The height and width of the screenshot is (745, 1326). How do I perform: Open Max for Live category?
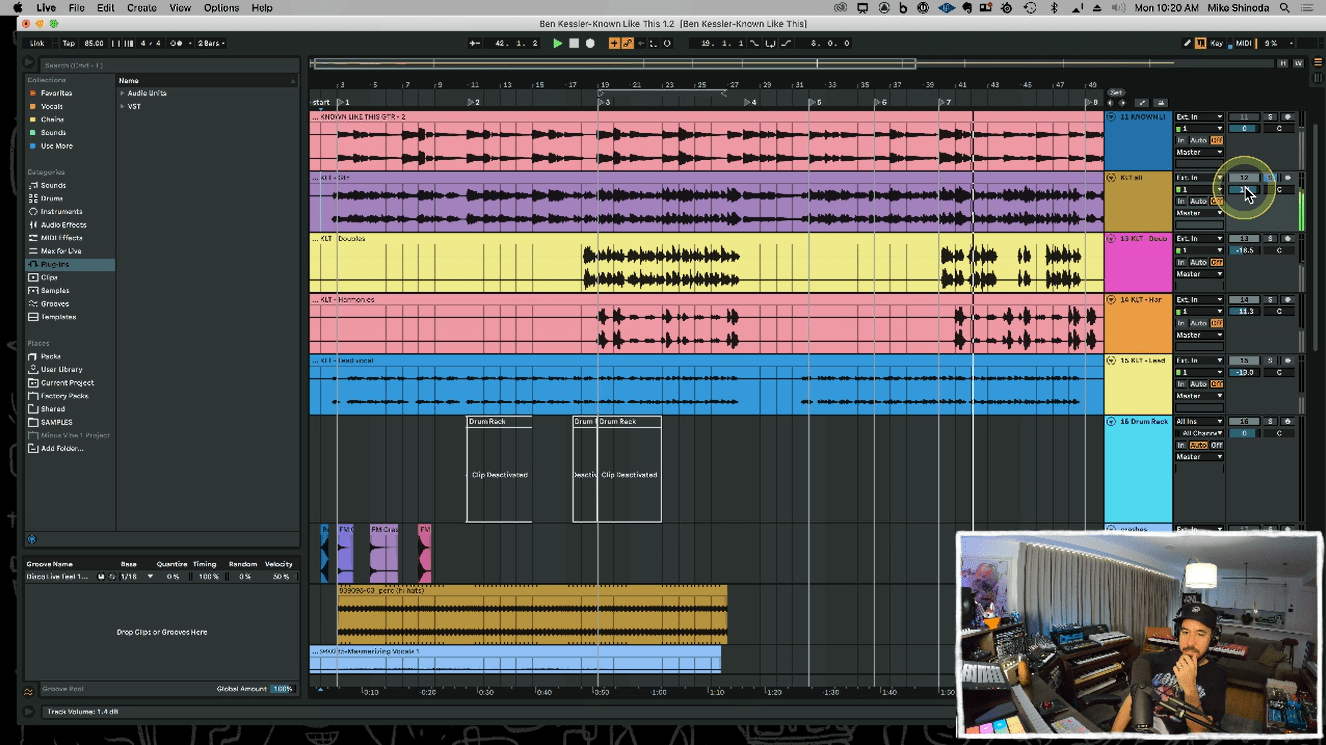[x=61, y=251]
